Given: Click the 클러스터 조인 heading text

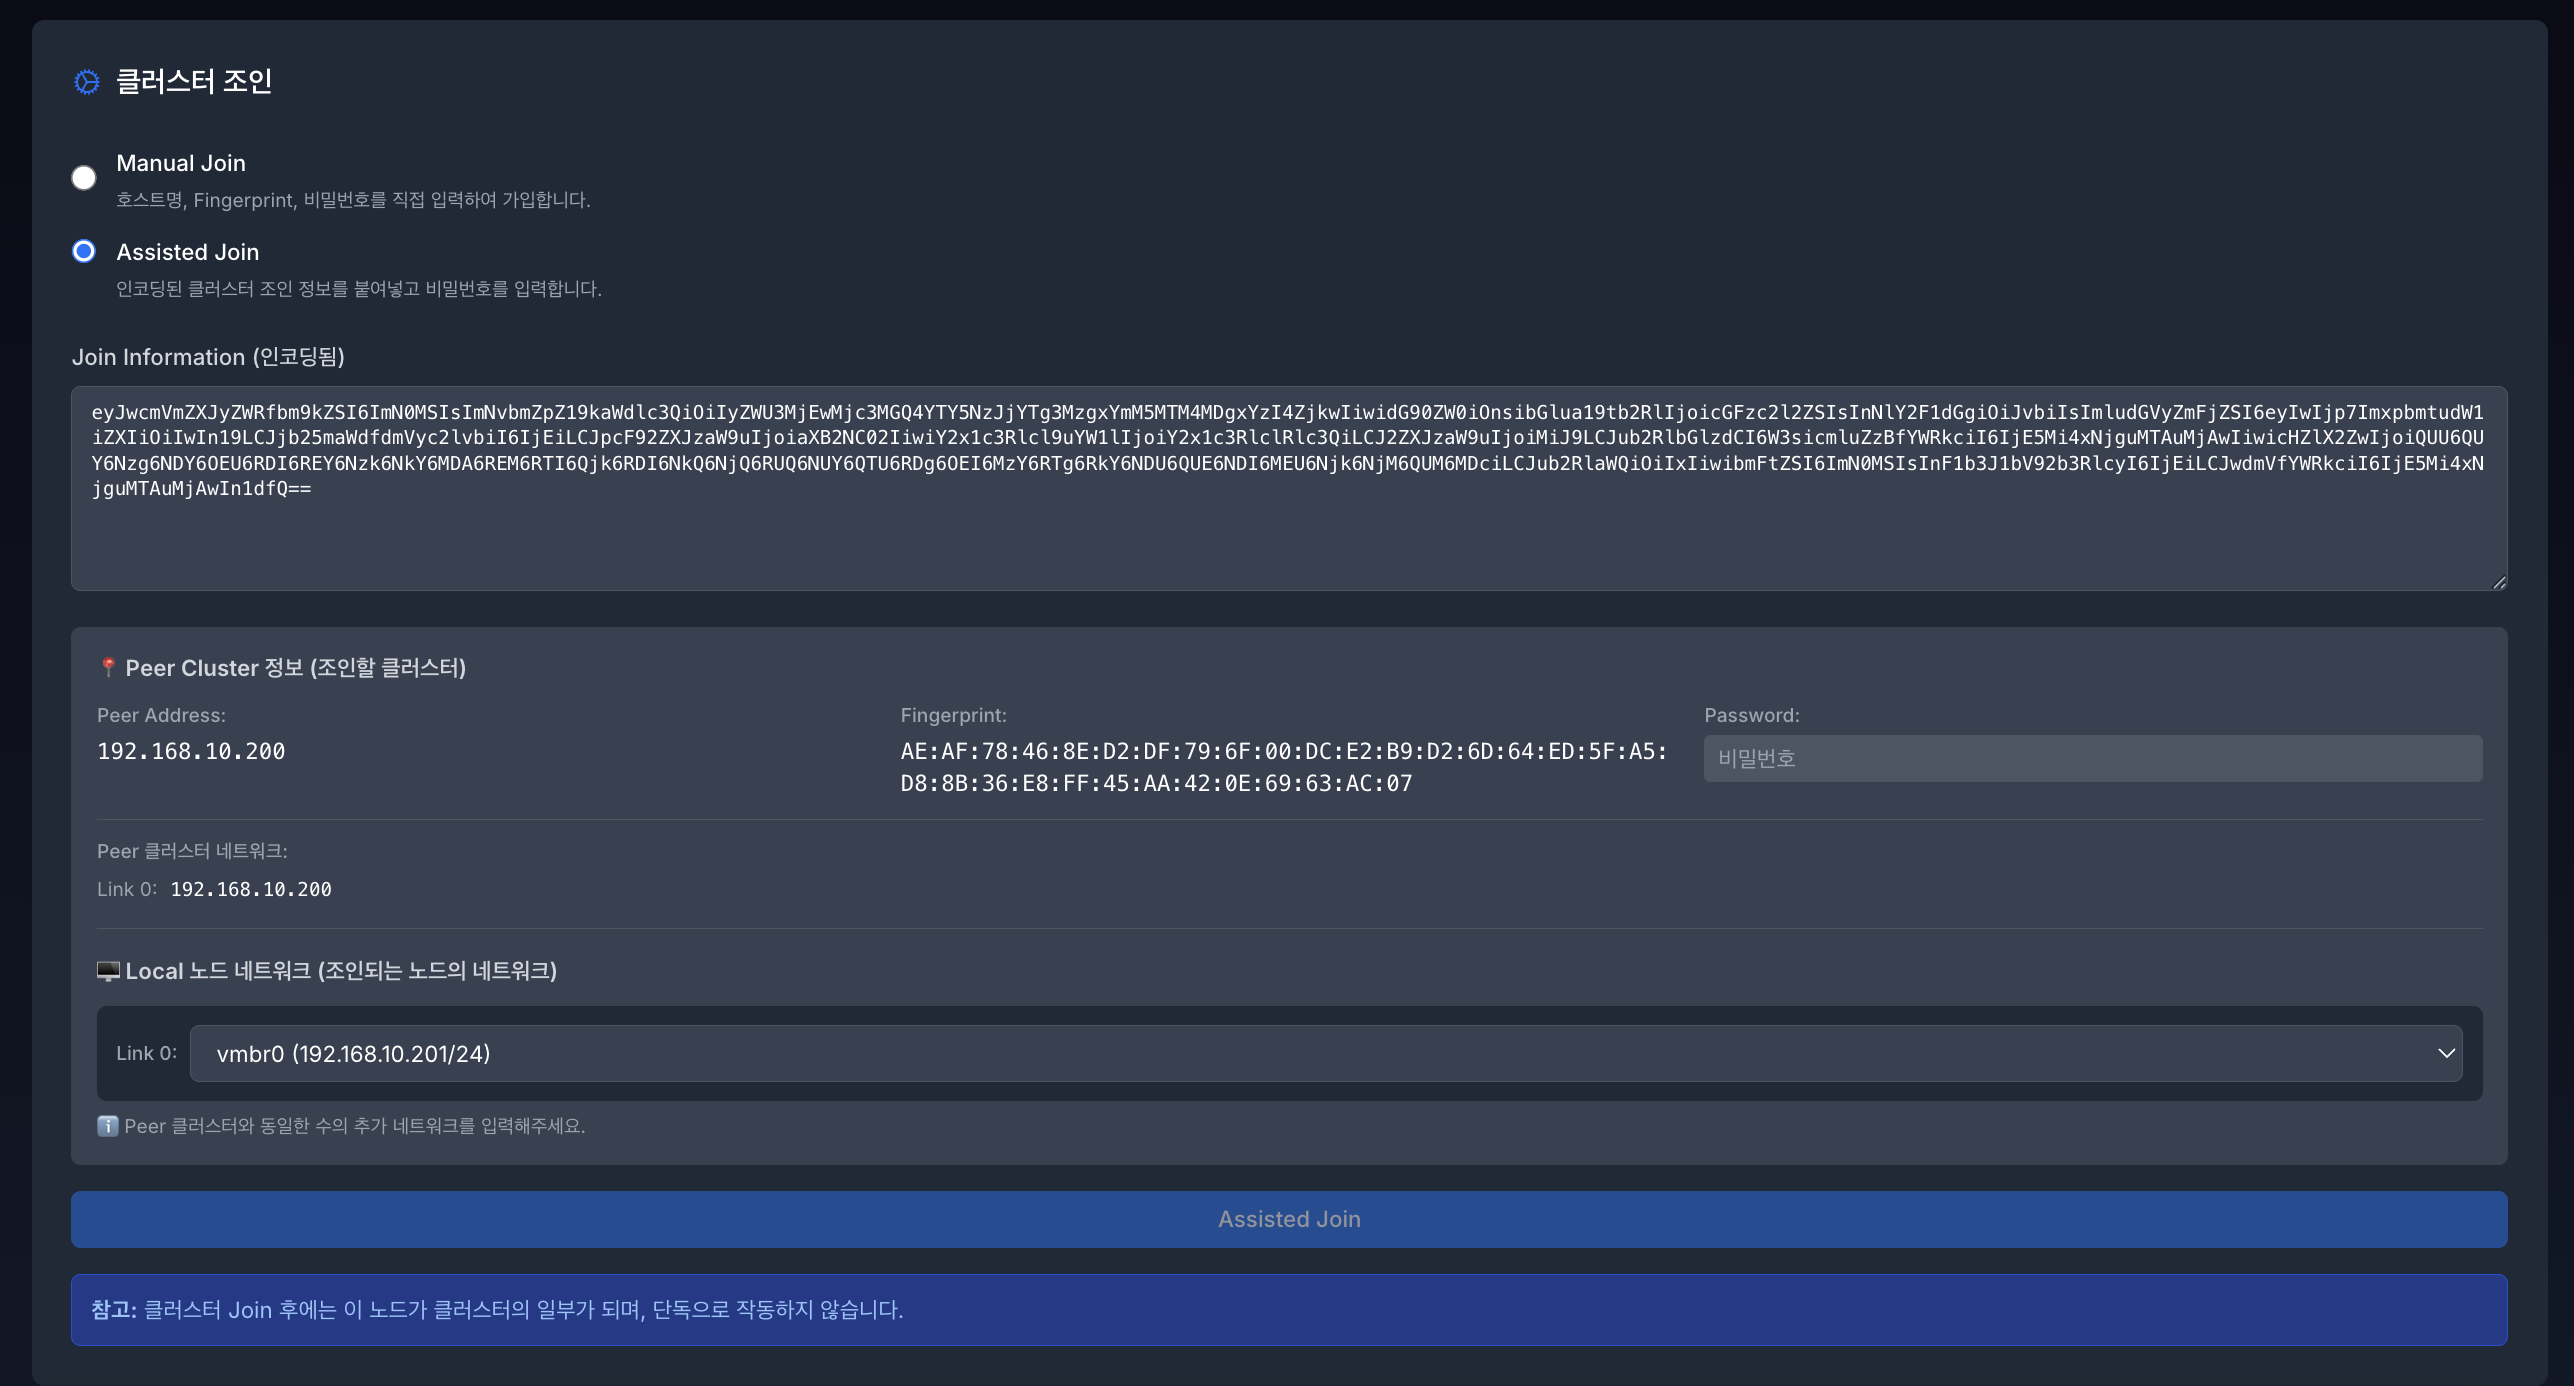Looking at the screenshot, I should pyautogui.click(x=194, y=81).
